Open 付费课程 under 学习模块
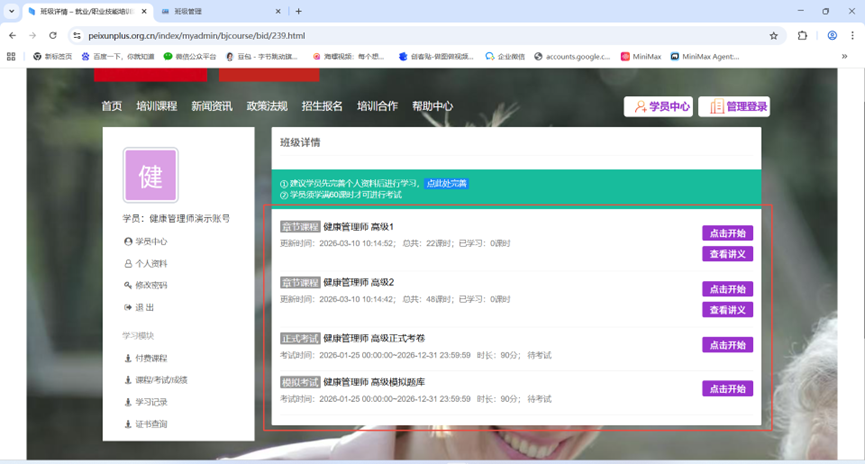Screen dimensions: 865x464 (150, 358)
